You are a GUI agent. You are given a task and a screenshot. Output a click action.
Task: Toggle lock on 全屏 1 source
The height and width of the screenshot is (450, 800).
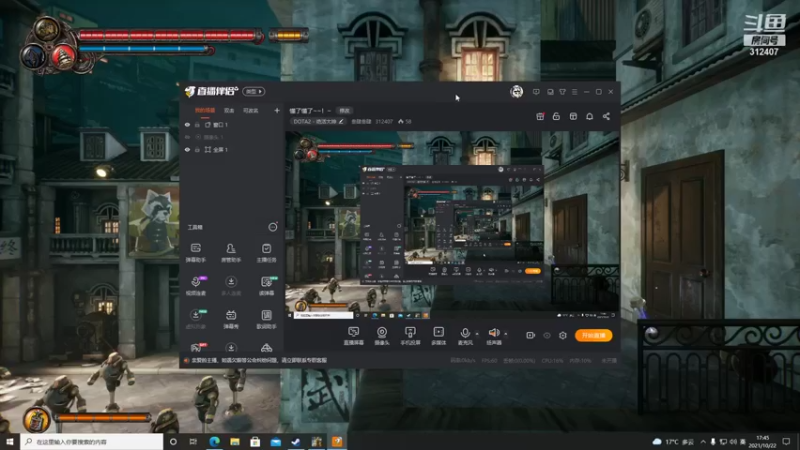click(x=197, y=149)
